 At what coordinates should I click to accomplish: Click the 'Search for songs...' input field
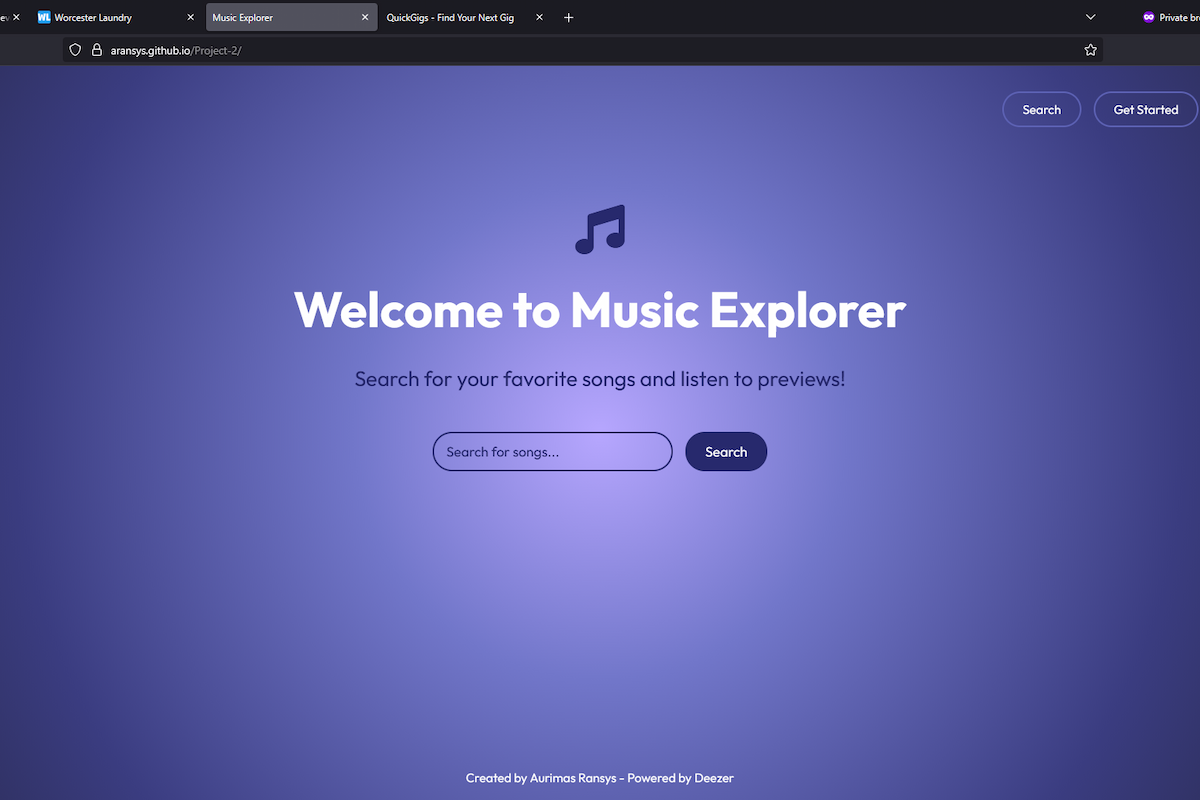pos(552,451)
